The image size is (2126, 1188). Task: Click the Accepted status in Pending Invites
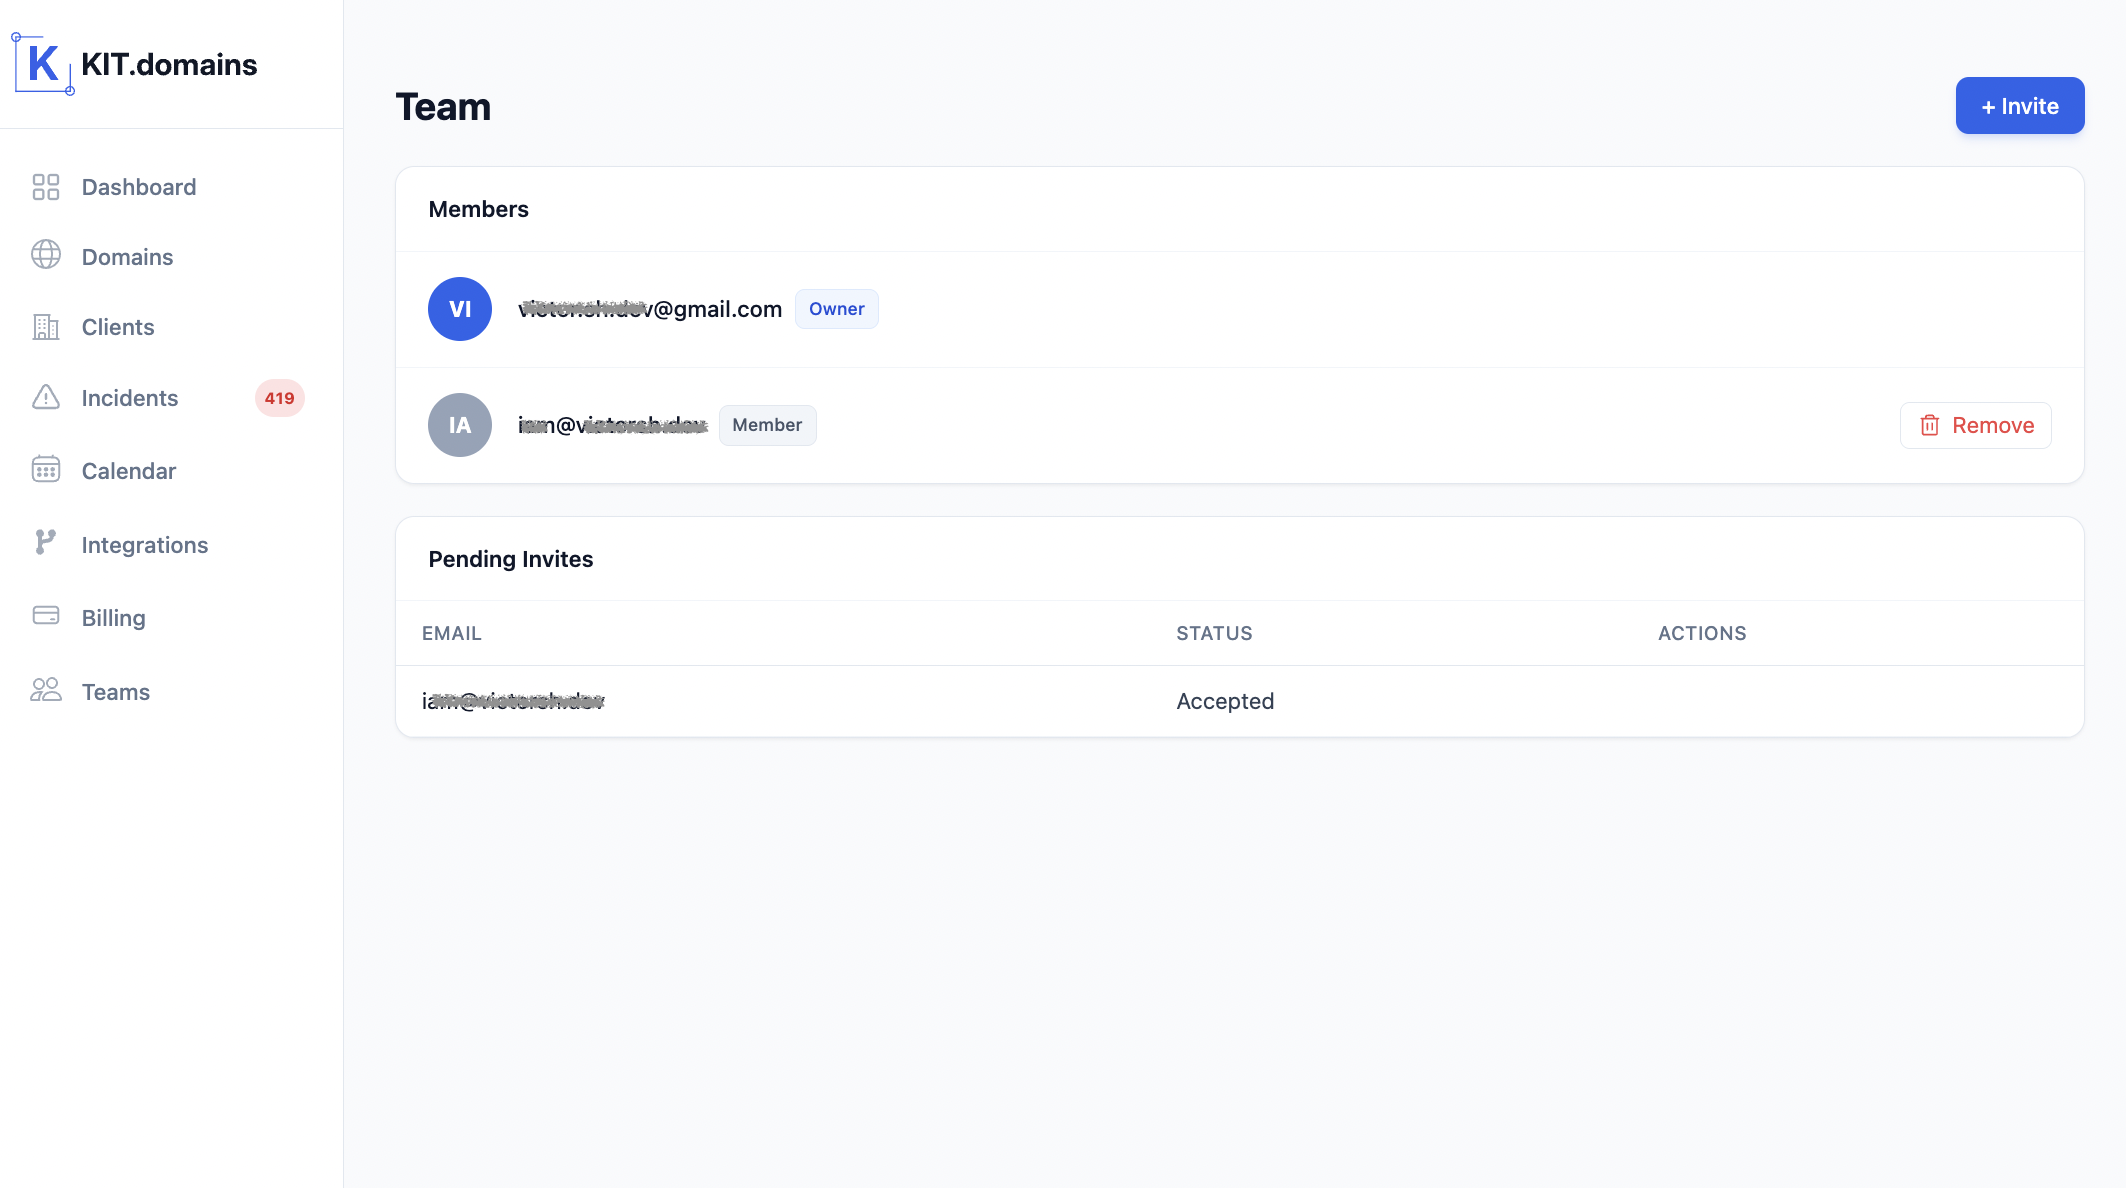1225,701
